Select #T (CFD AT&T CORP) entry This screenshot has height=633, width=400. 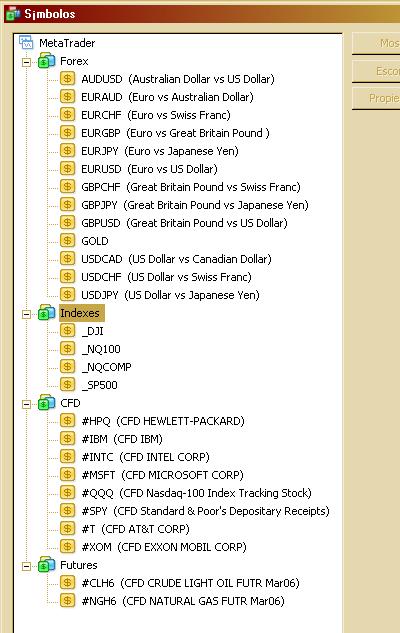135,529
